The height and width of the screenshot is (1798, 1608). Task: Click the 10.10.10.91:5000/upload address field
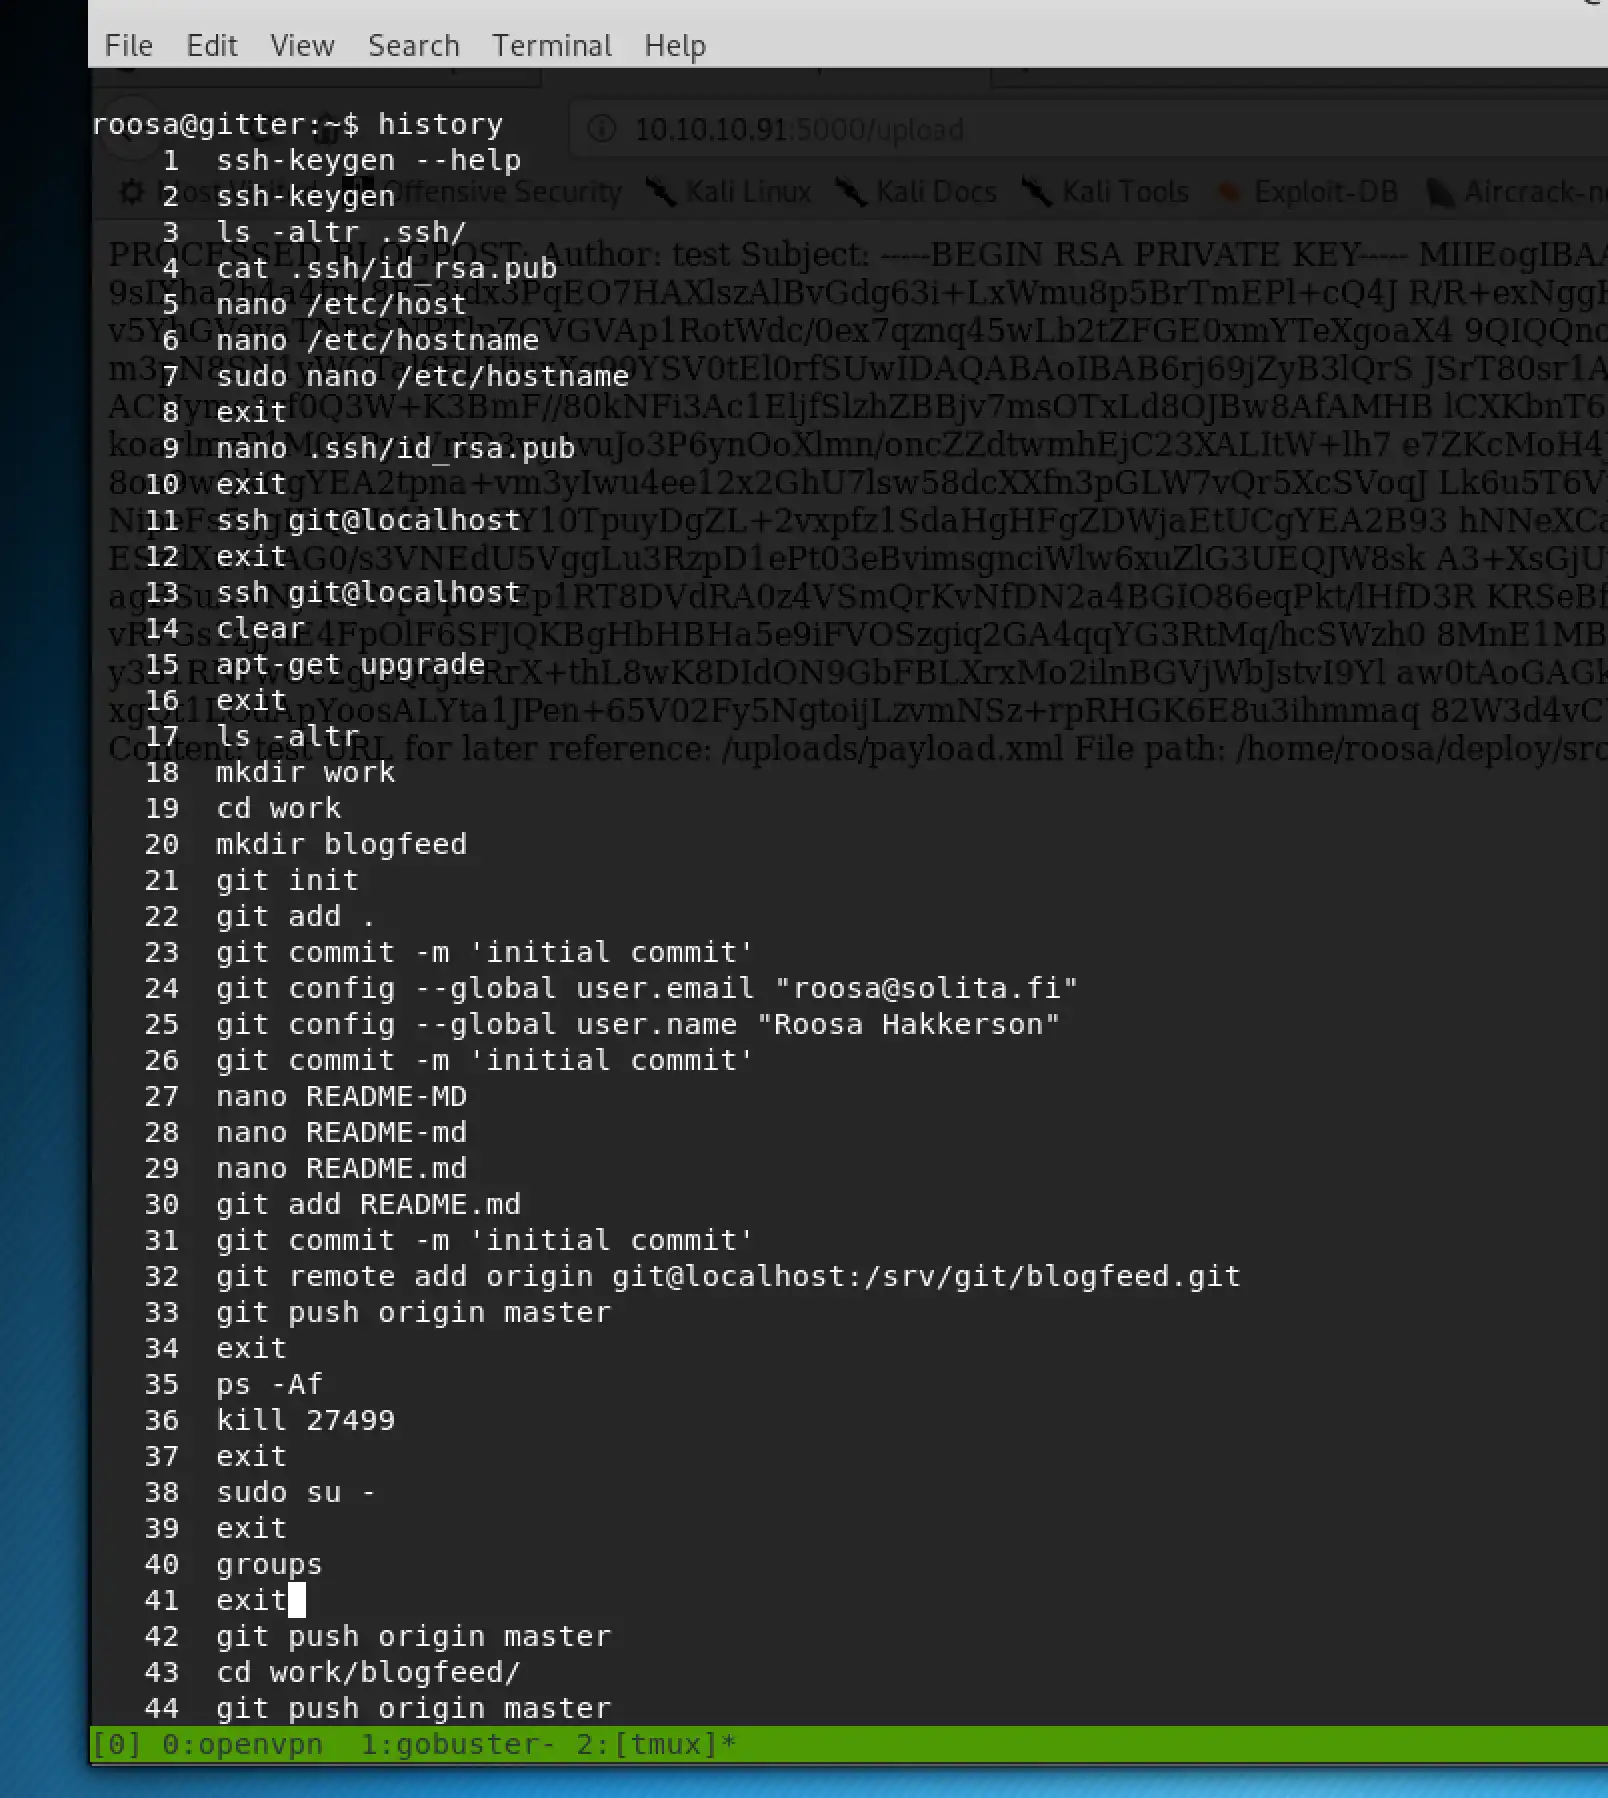pos(800,129)
